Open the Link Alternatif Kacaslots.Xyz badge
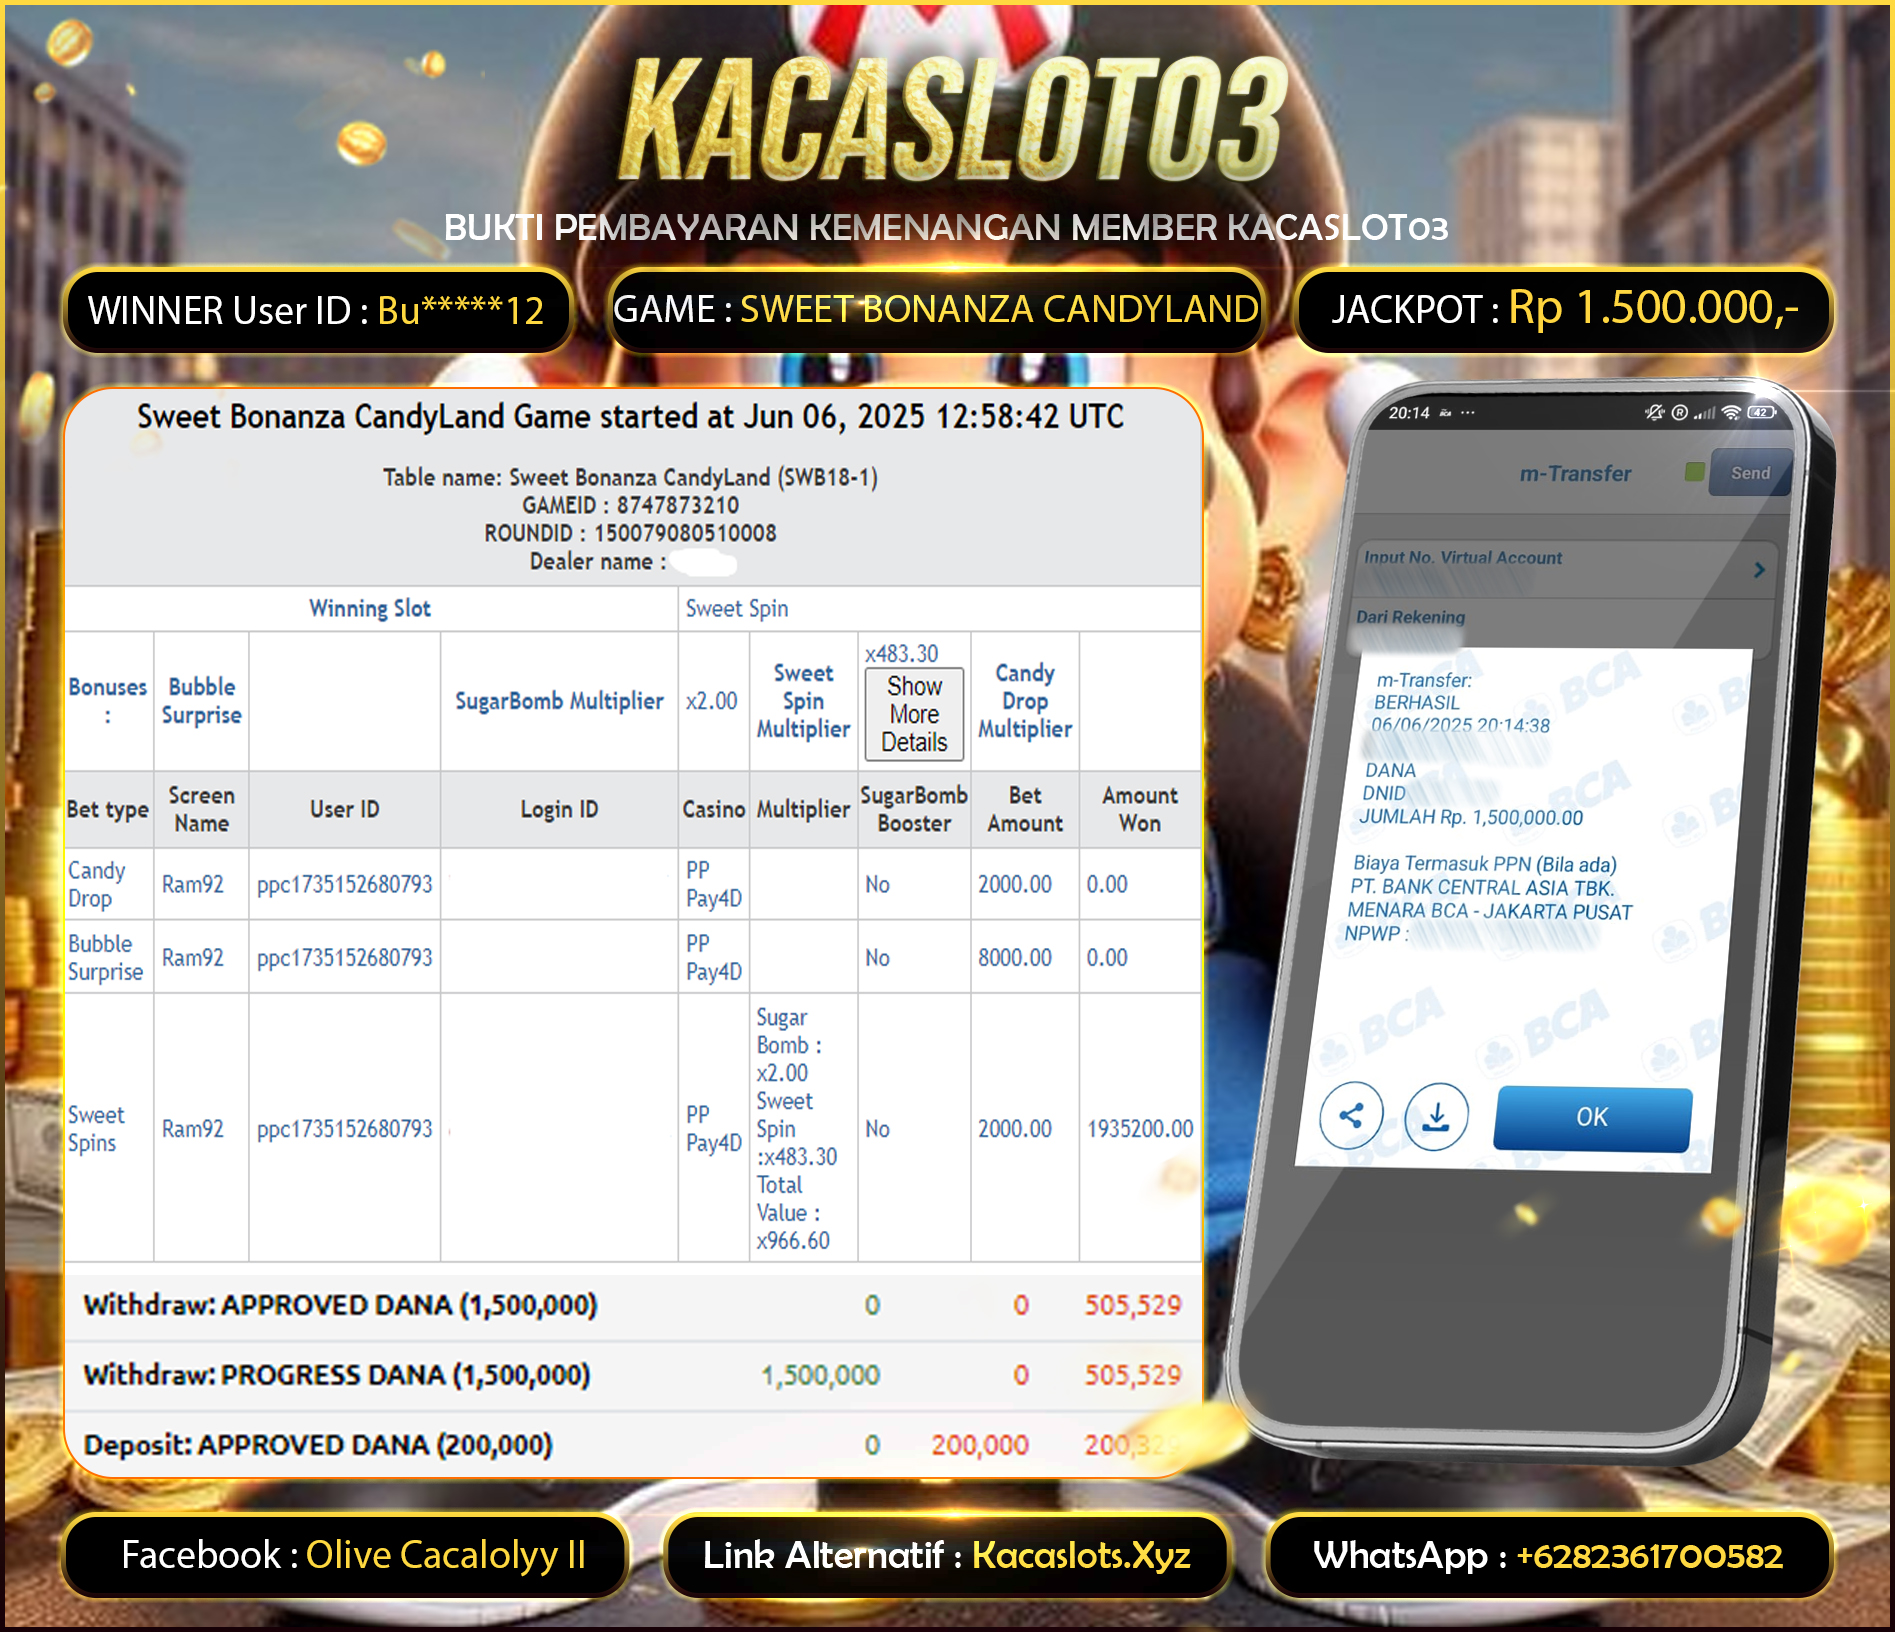Screen dimensions: 1895x1632 pos(946,1556)
